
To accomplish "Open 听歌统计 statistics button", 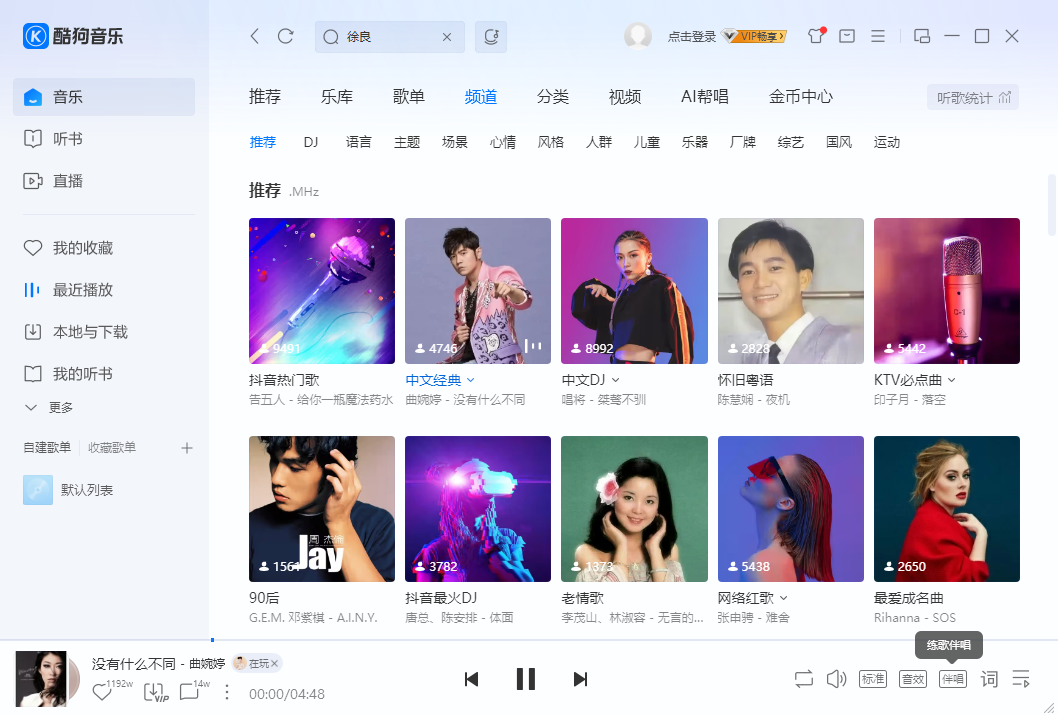I will pos(973,98).
